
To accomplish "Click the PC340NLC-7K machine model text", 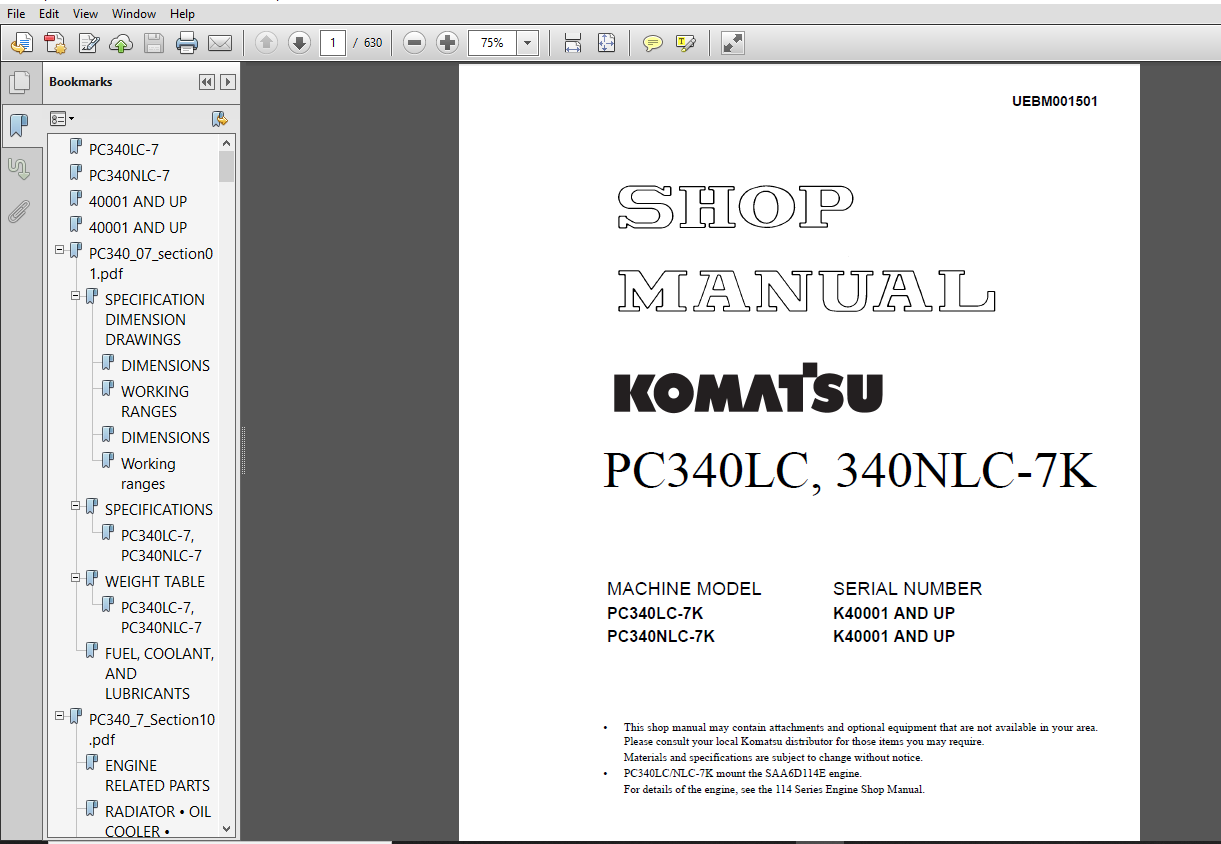I will pos(661,636).
